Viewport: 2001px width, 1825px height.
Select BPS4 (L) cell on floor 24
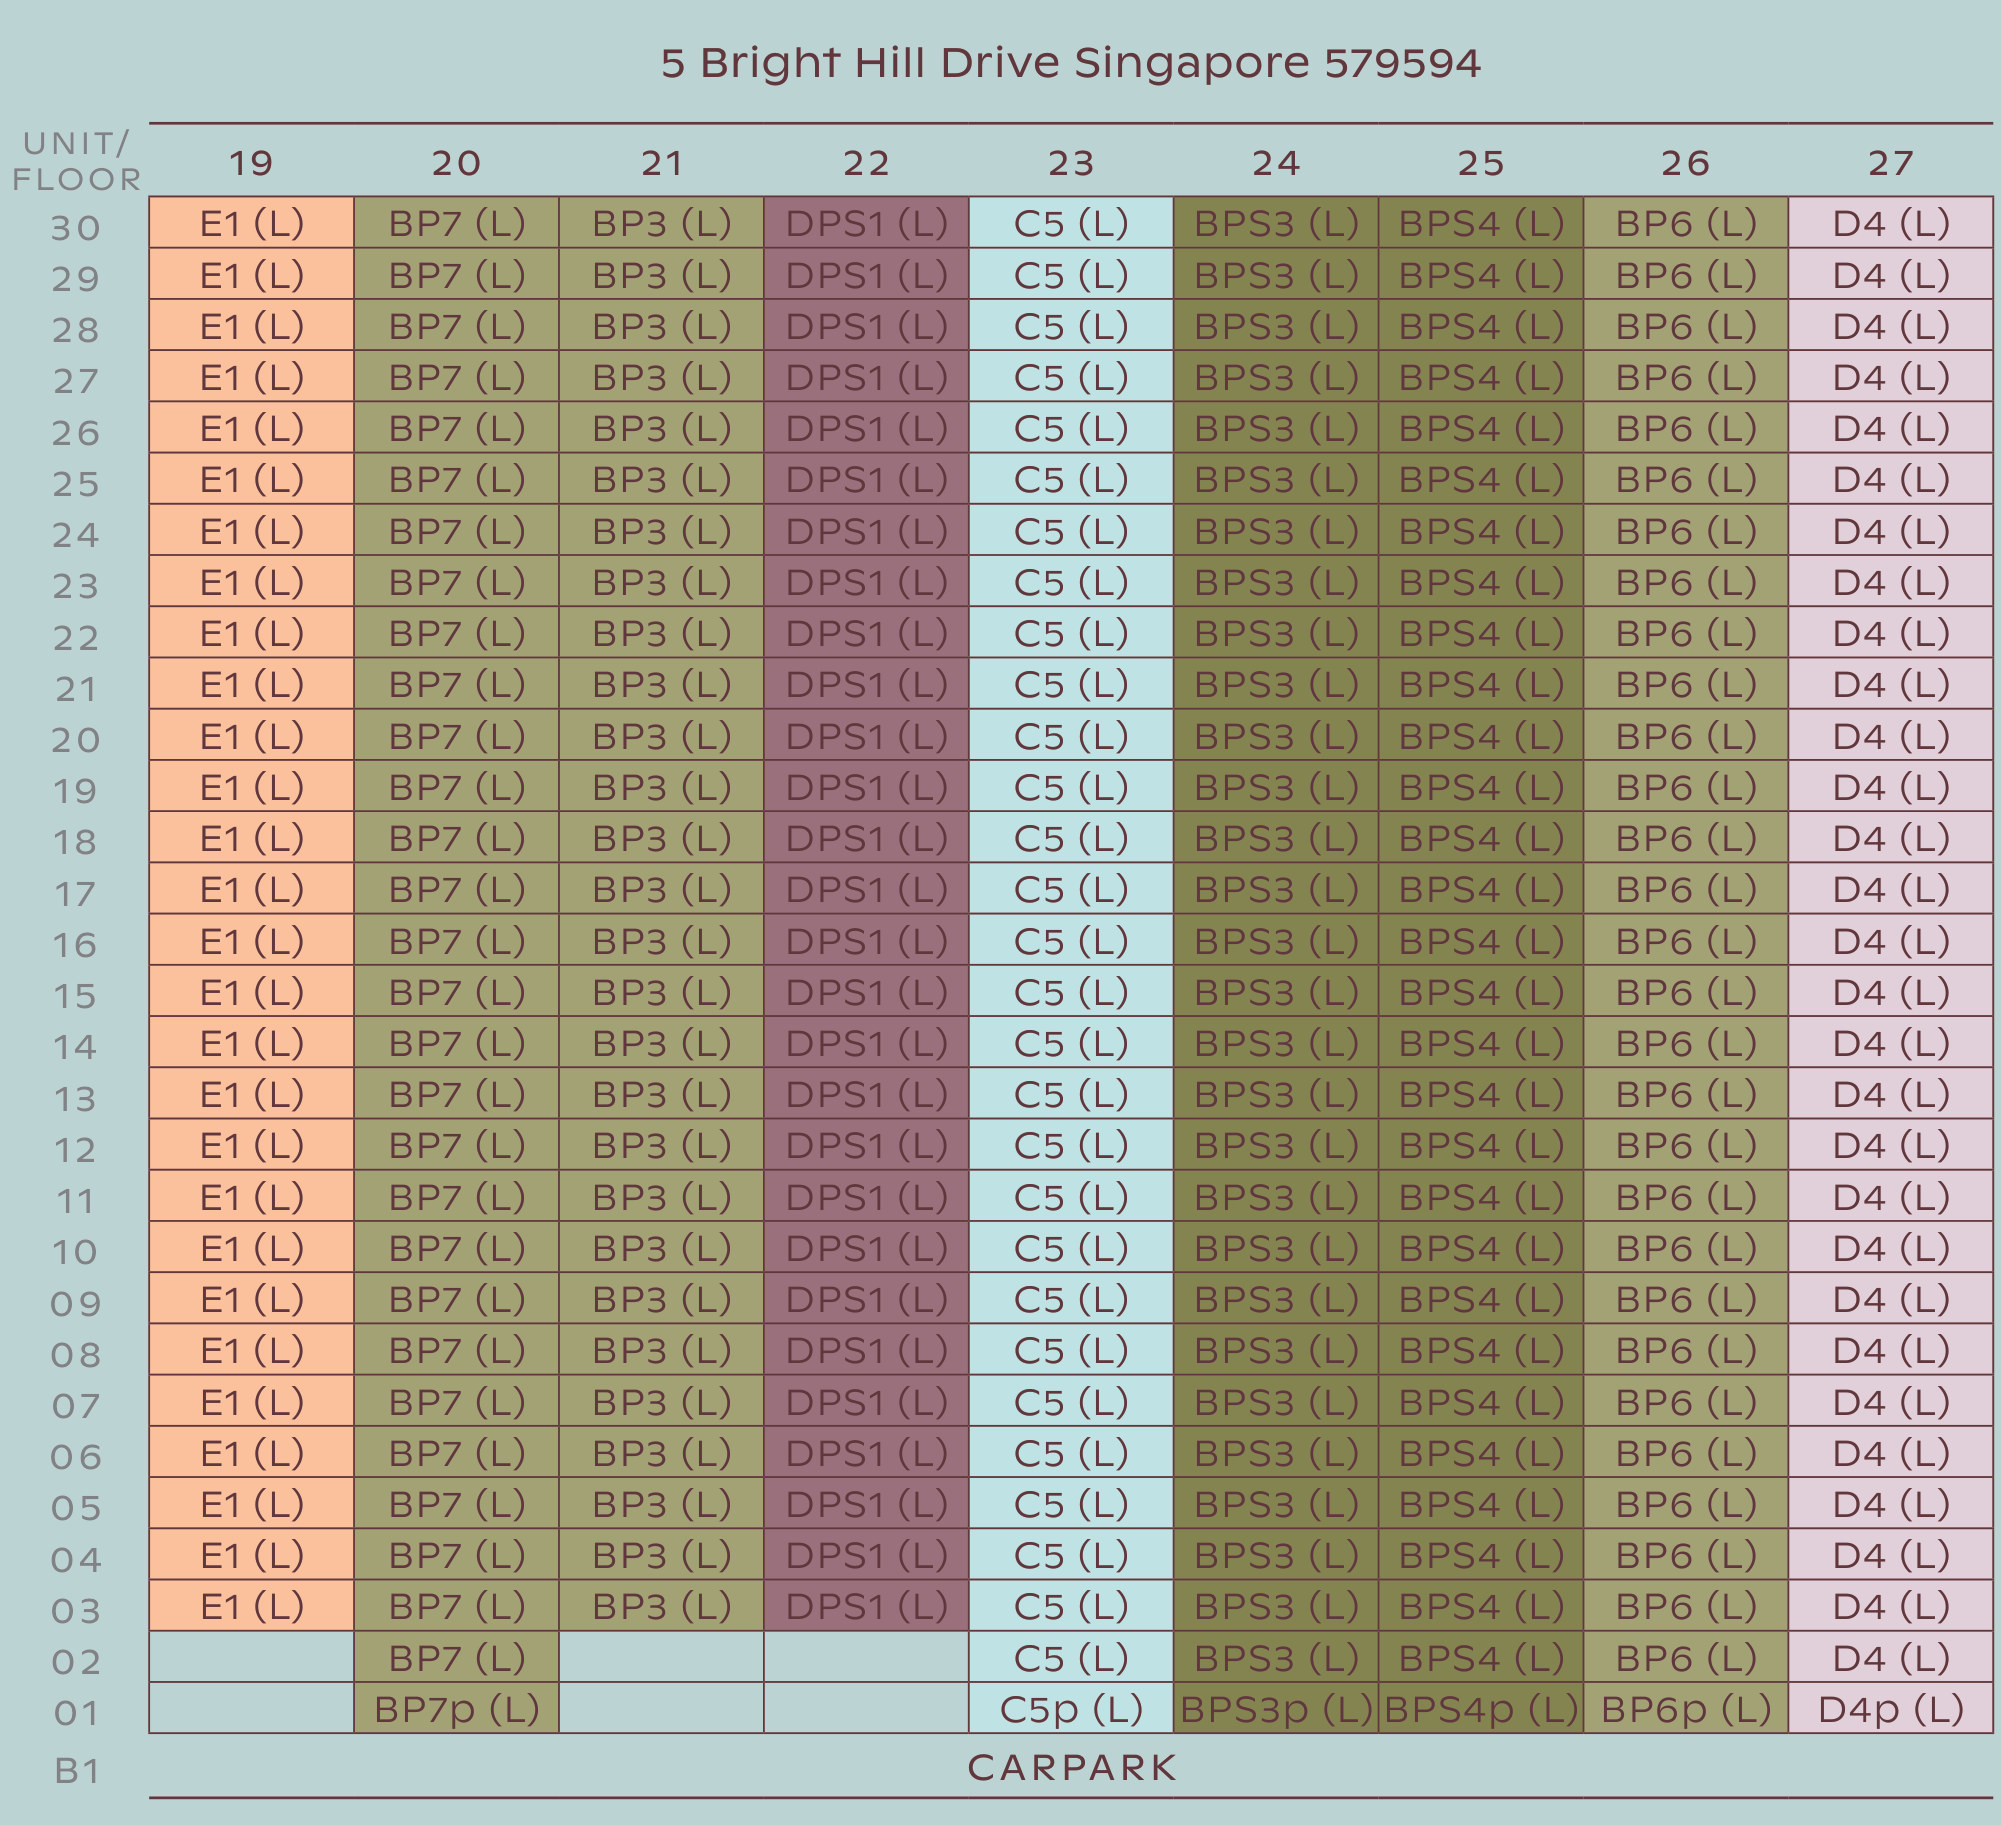click(1481, 530)
